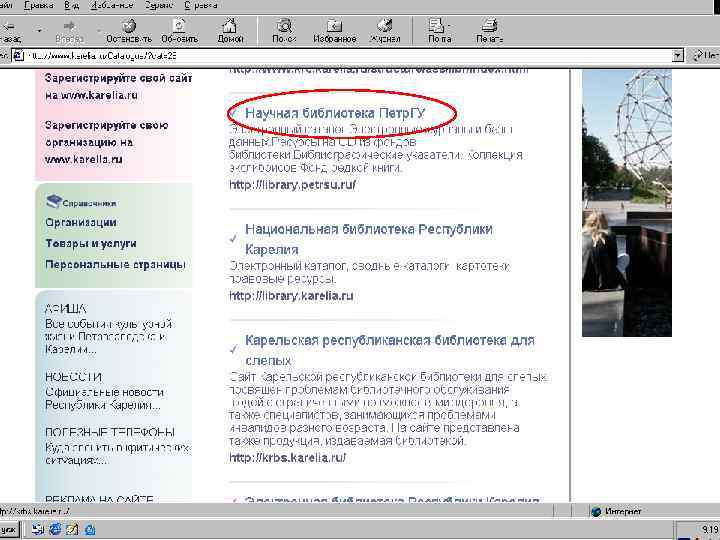Open the Поиск search pane
This screenshot has width=720, height=540.
point(284,30)
